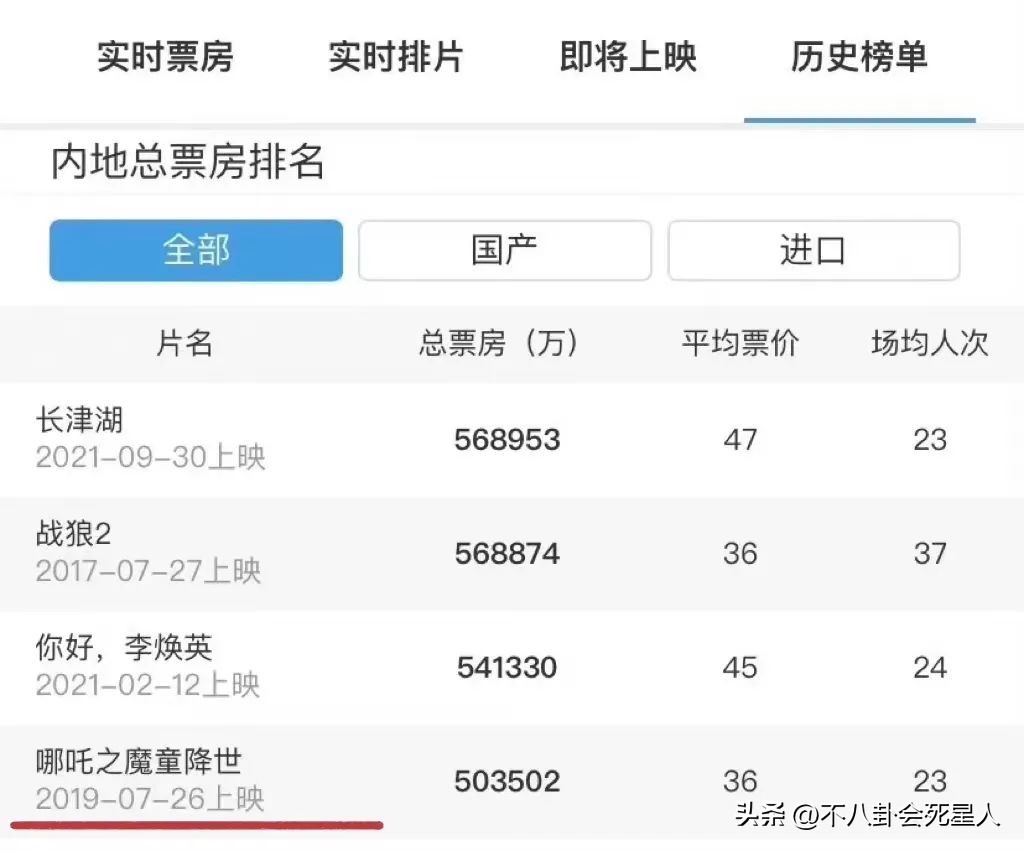Filter by 国产 films
Screen dimensions: 1024x851
point(504,251)
